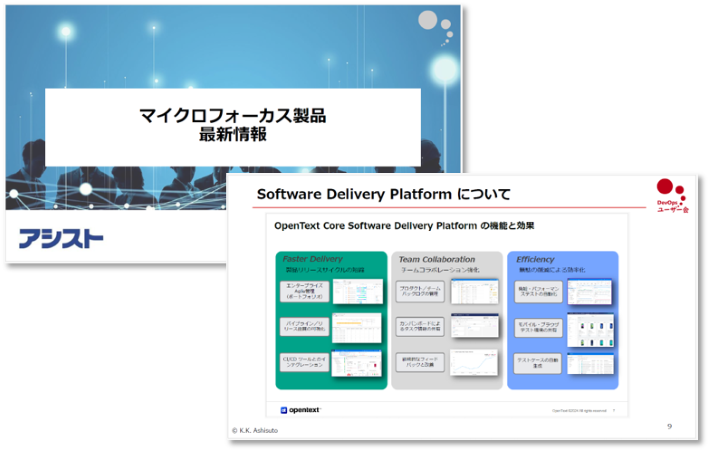This screenshot has width=710, height=452.
Task: Click the パイプライン/リリース label box
Action: [304, 328]
